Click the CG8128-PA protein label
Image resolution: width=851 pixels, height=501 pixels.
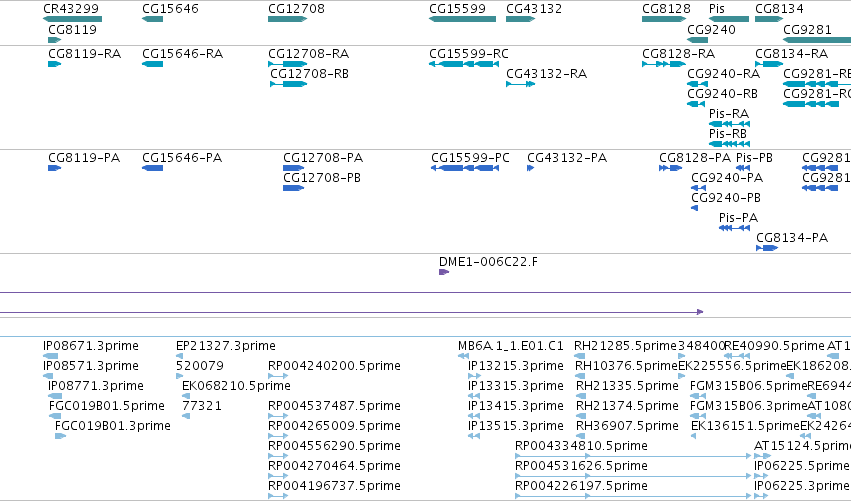coord(695,158)
